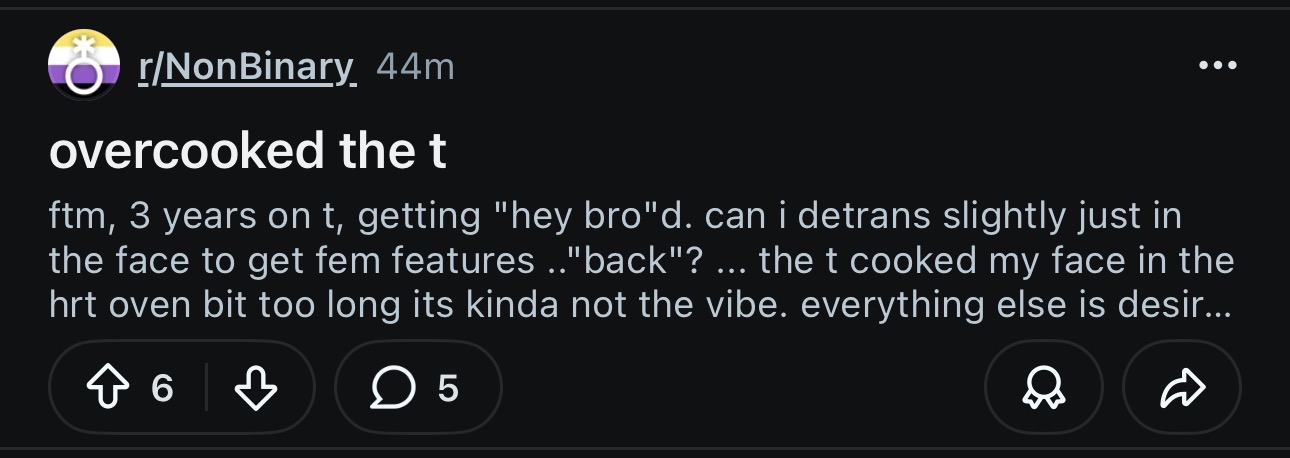Tap the NonBinary community avatar
The width and height of the screenshot is (1290, 458).
(84, 65)
